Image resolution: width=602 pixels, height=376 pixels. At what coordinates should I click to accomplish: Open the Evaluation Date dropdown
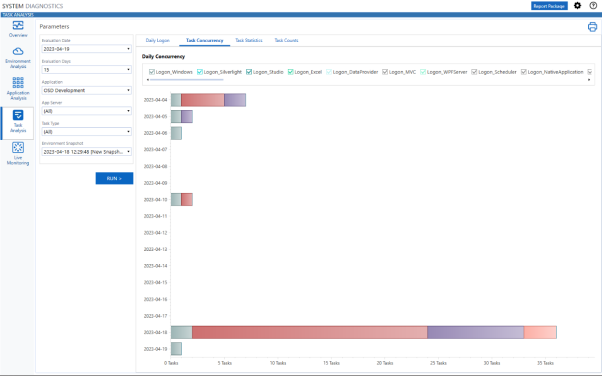coord(86,49)
